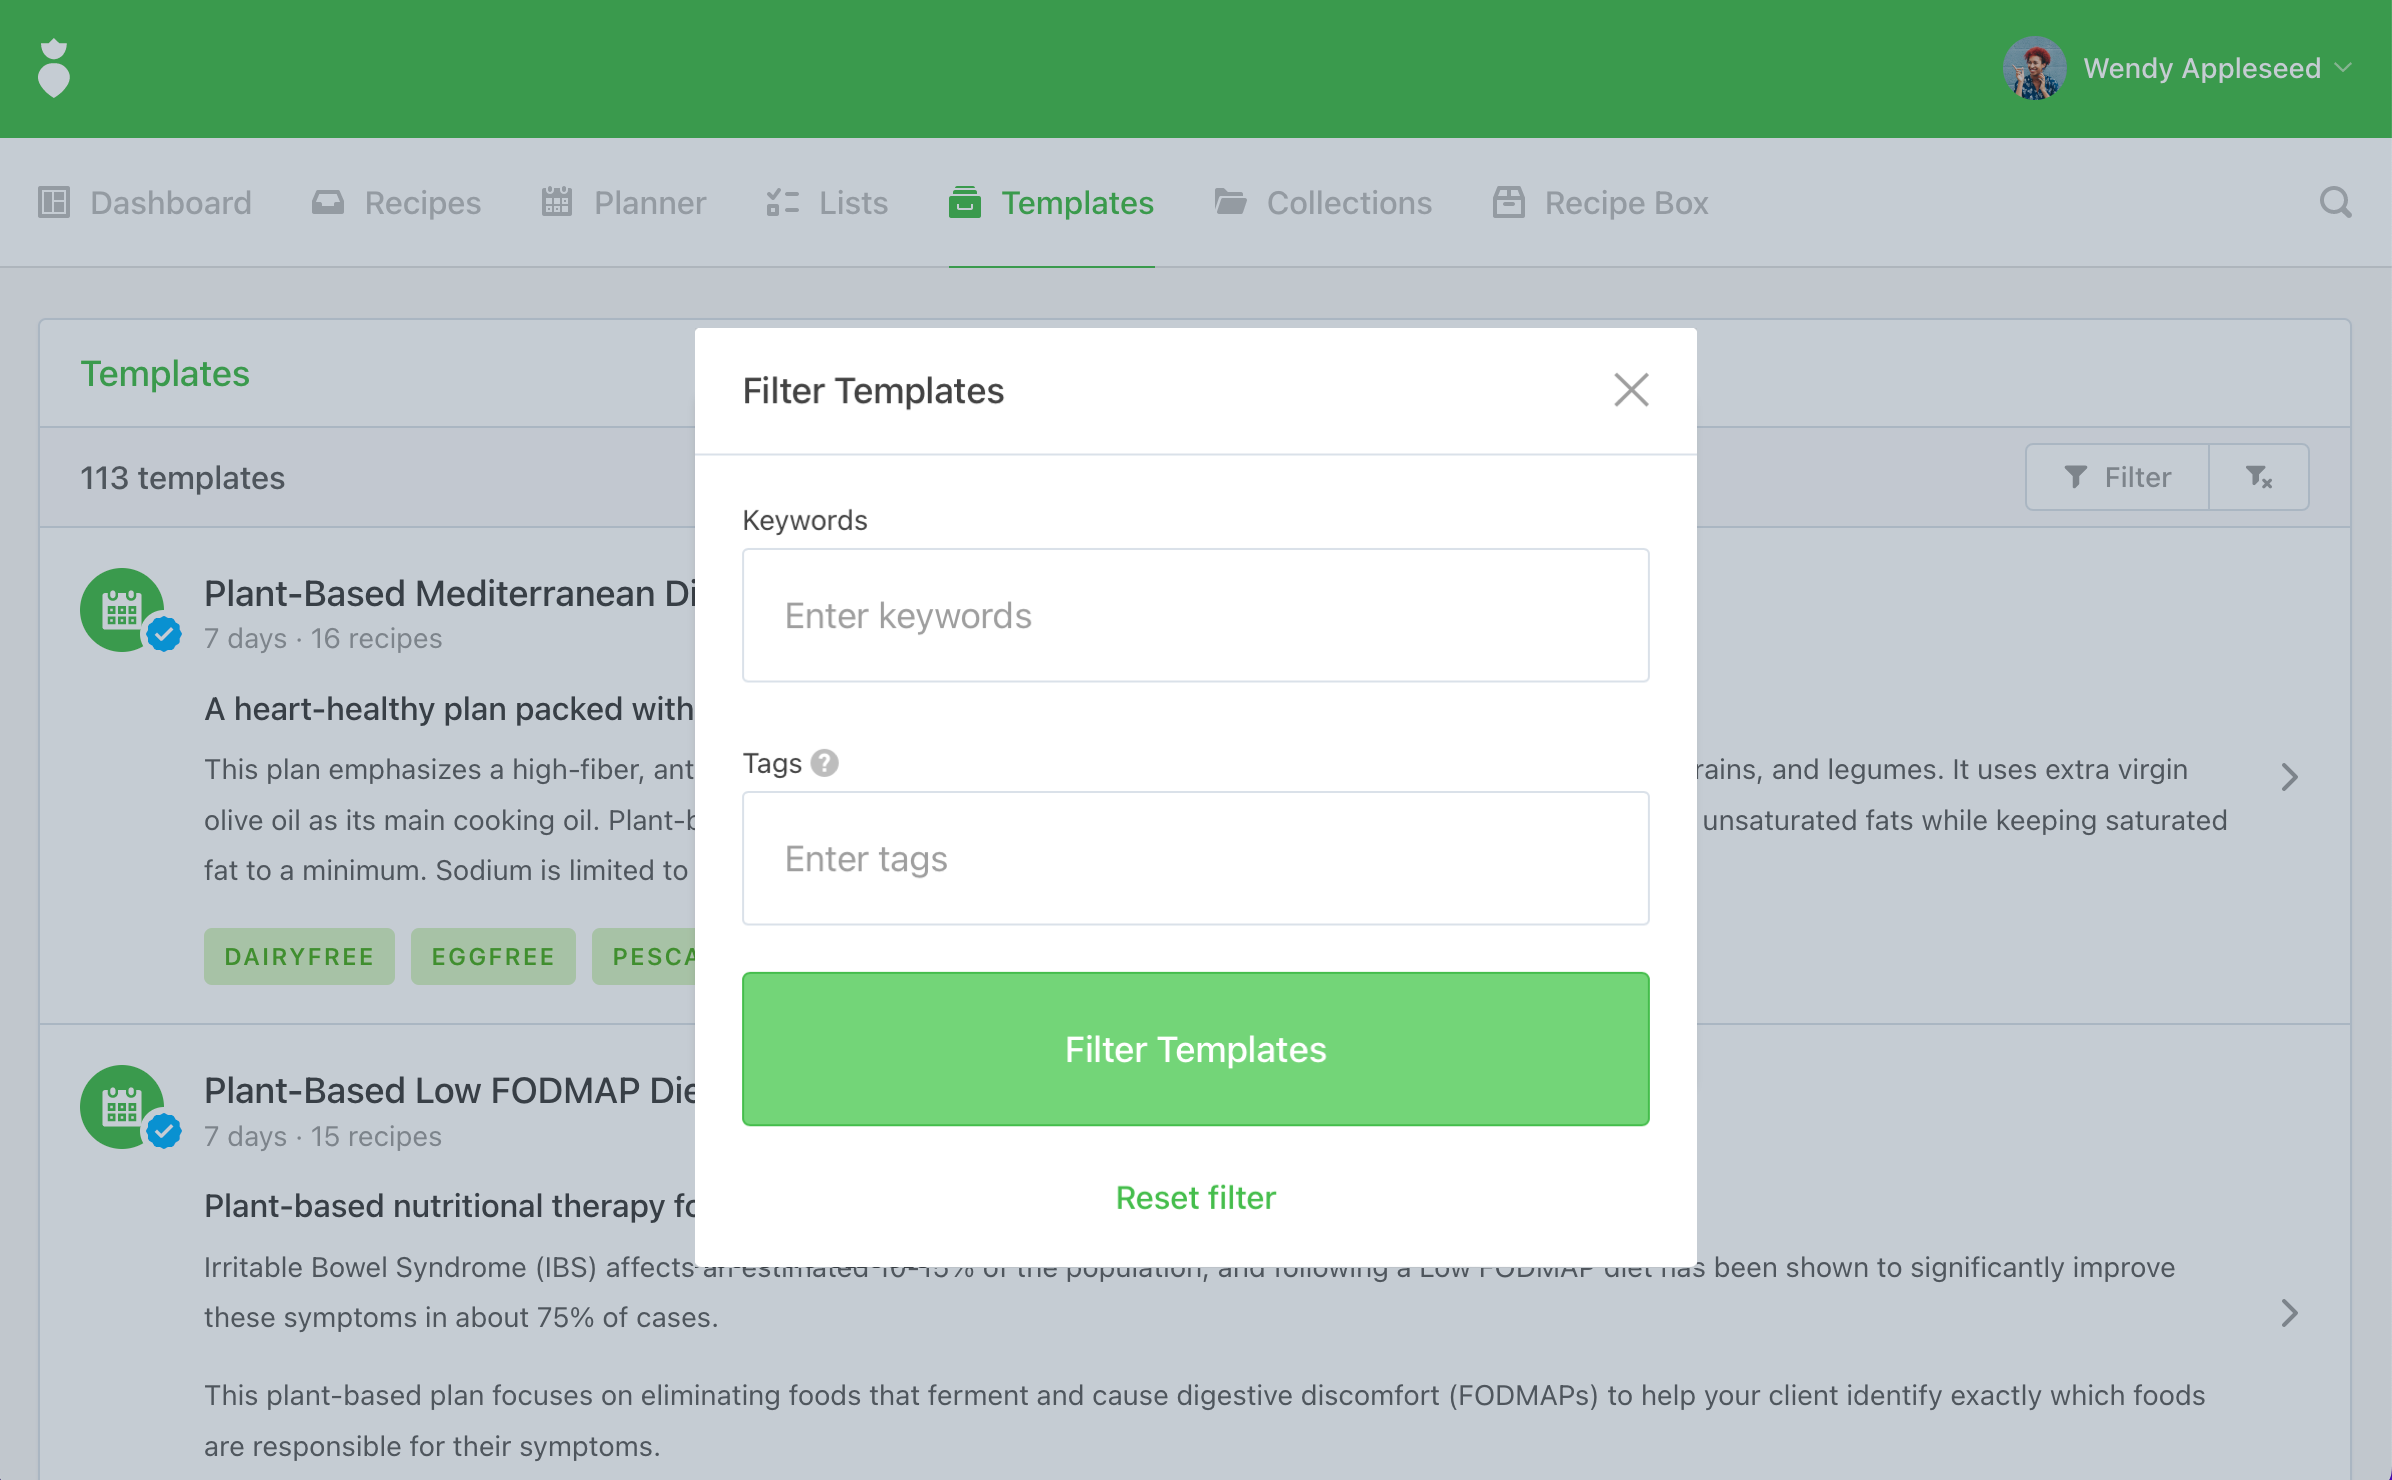Go to the Dashboard tab
The width and height of the screenshot is (2392, 1480).
[x=146, y=203]
